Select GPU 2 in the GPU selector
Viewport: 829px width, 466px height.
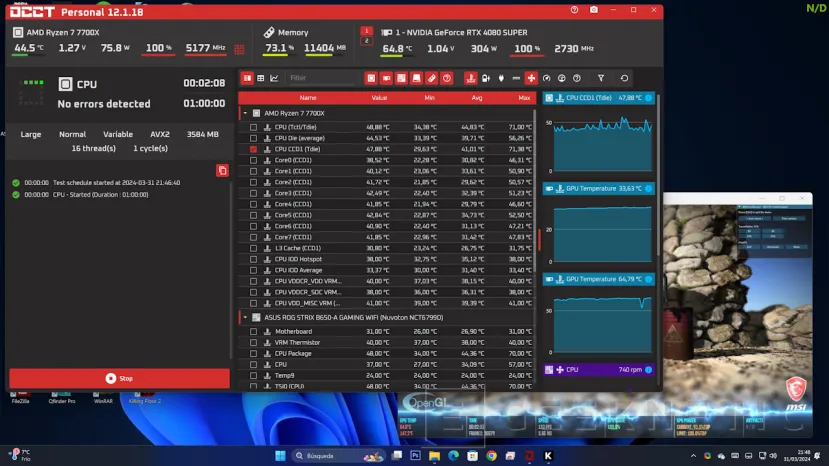pos(366,41)
